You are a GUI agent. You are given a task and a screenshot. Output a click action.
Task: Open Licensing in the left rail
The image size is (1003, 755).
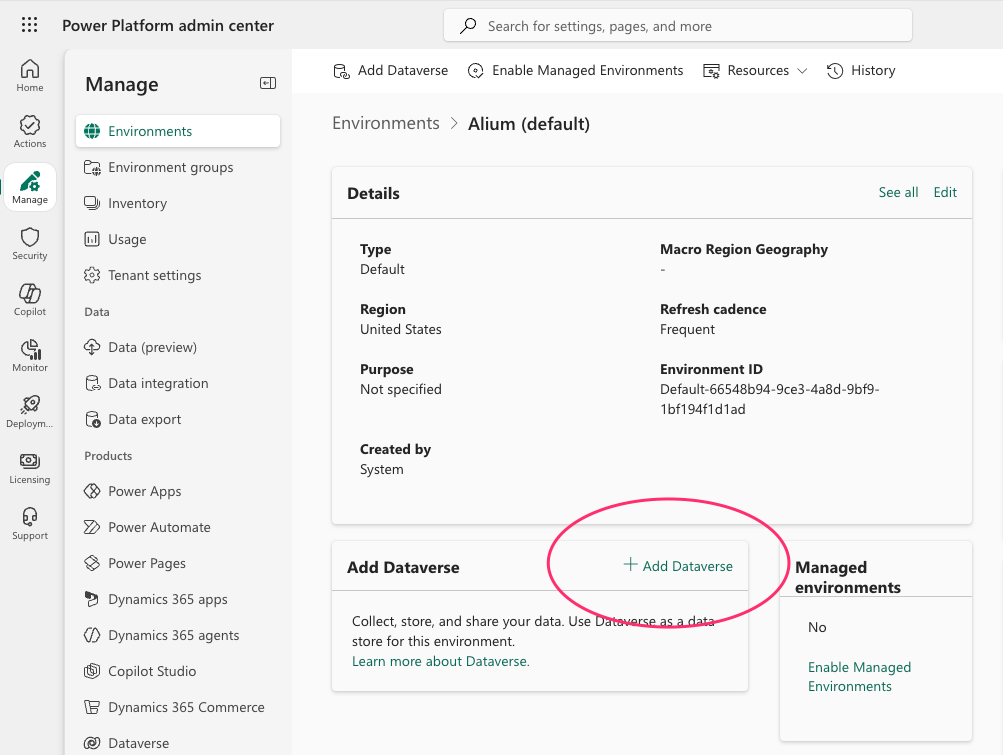point(29,468)
